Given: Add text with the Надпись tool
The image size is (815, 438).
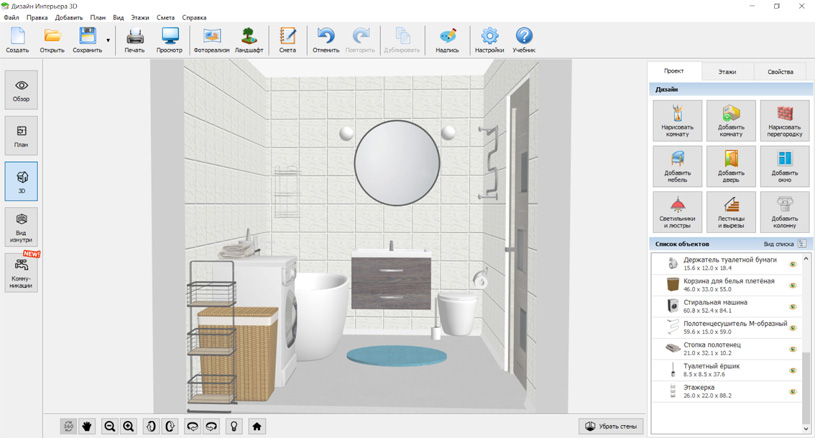Looking at the screenshot, I should 447,40.
